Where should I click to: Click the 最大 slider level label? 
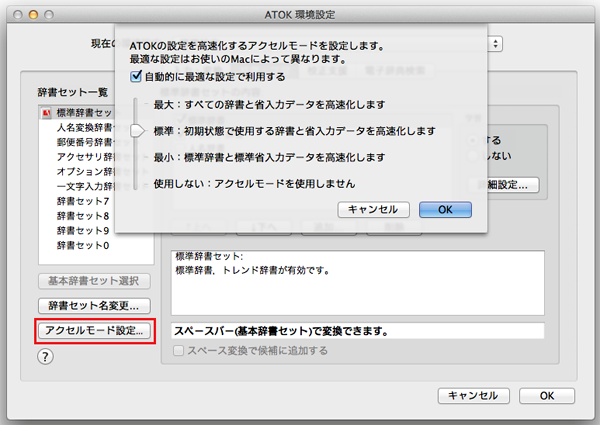[269, 104]
